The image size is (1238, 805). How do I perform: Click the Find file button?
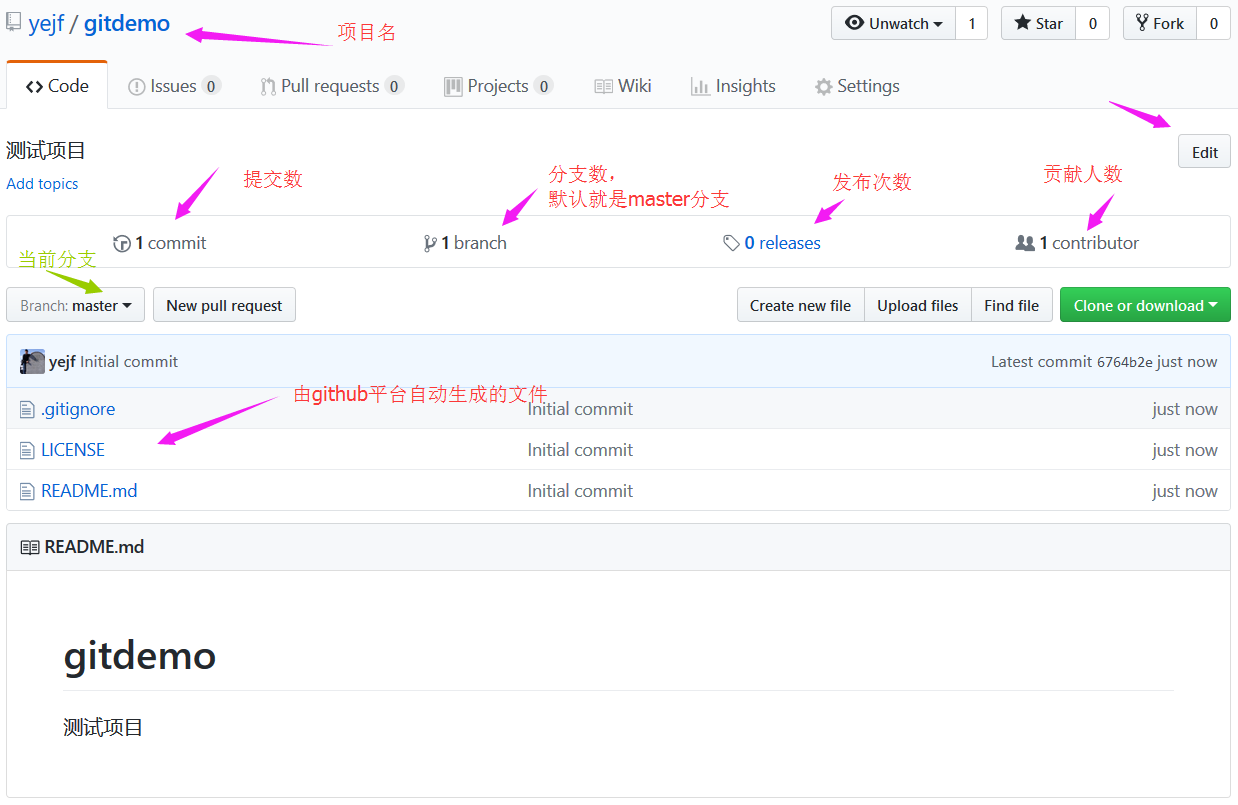(1011, 305)
